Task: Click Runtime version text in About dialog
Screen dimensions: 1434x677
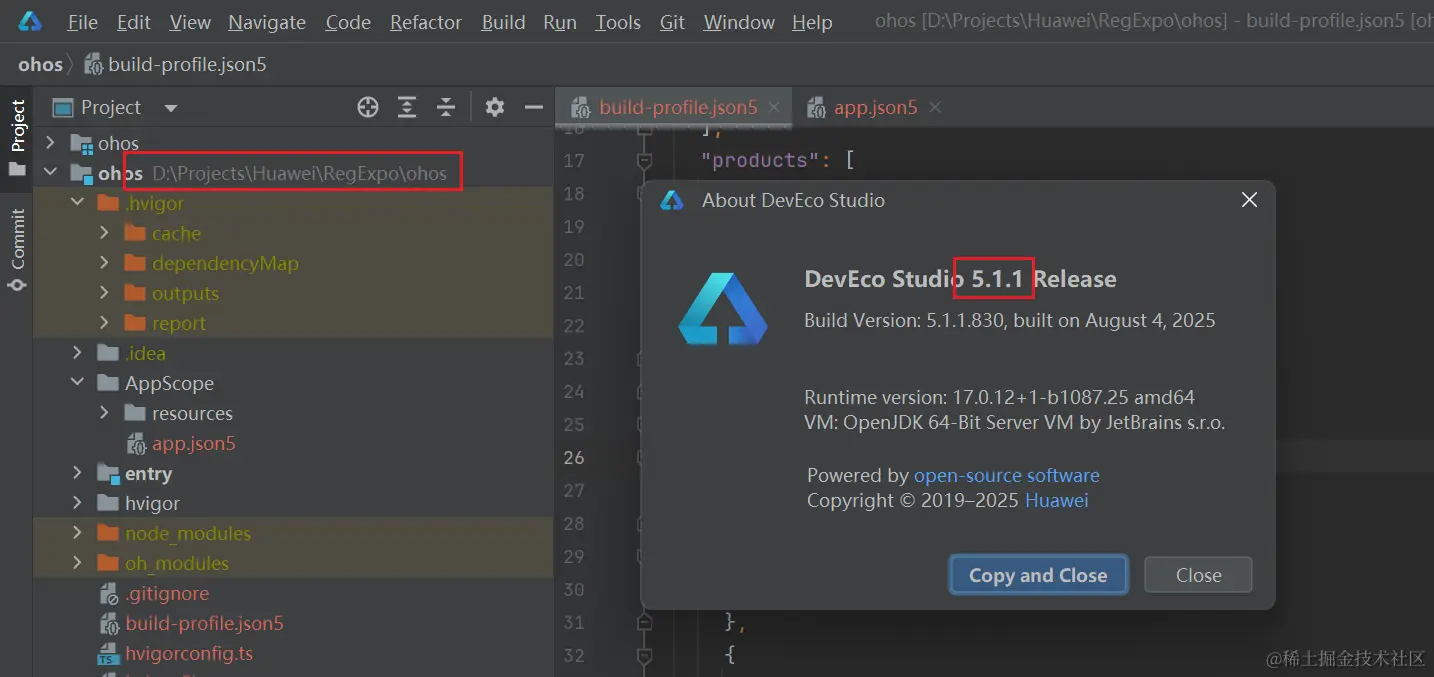Action: 999,397
